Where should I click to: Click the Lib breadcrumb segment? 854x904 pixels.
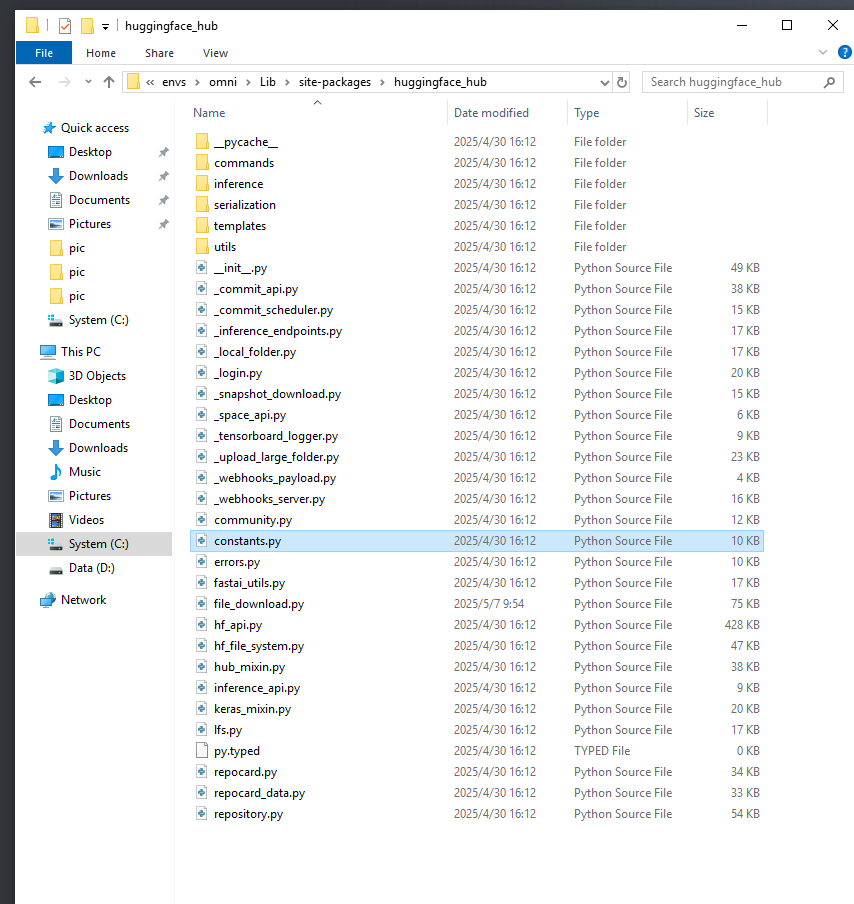tap(268, 82)
